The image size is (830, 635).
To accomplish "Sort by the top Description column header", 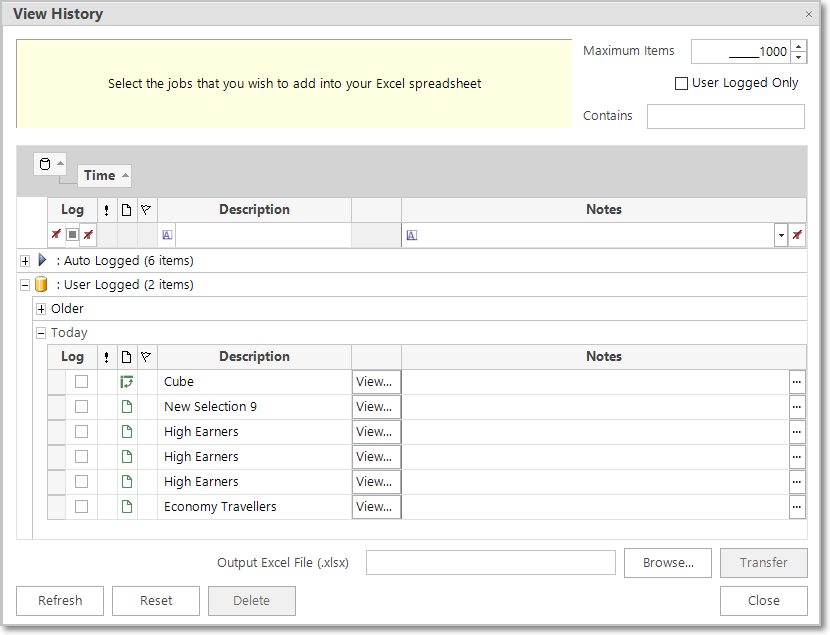I will pos(254,210).
